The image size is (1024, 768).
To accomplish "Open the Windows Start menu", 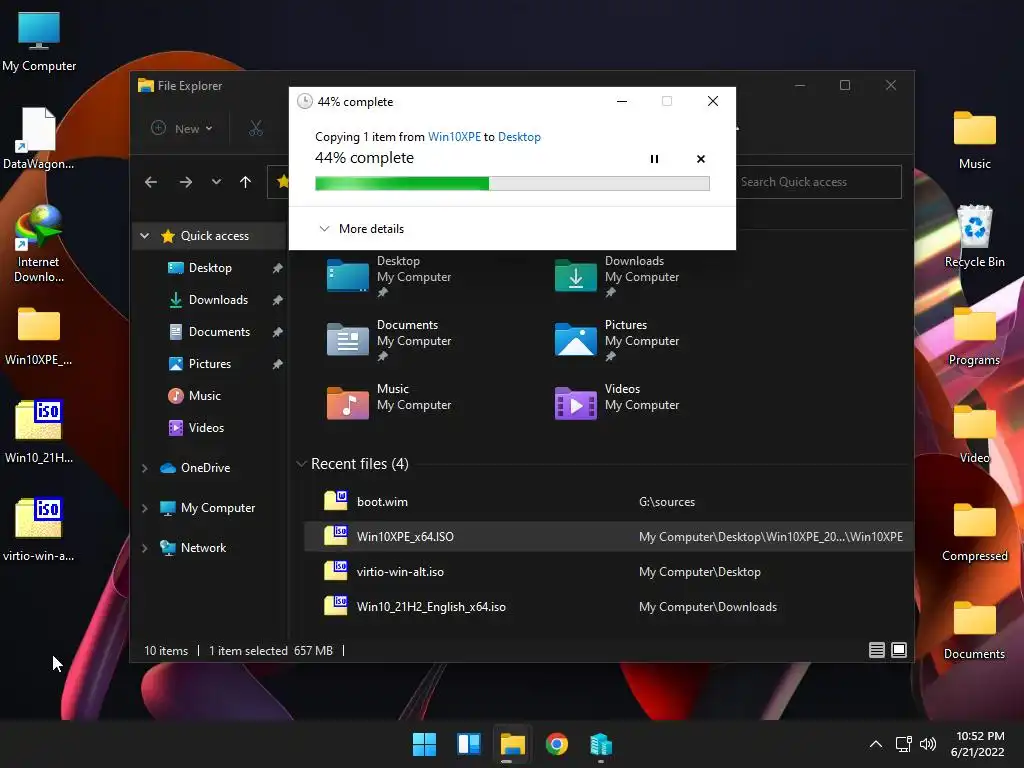I will (424, 744).
